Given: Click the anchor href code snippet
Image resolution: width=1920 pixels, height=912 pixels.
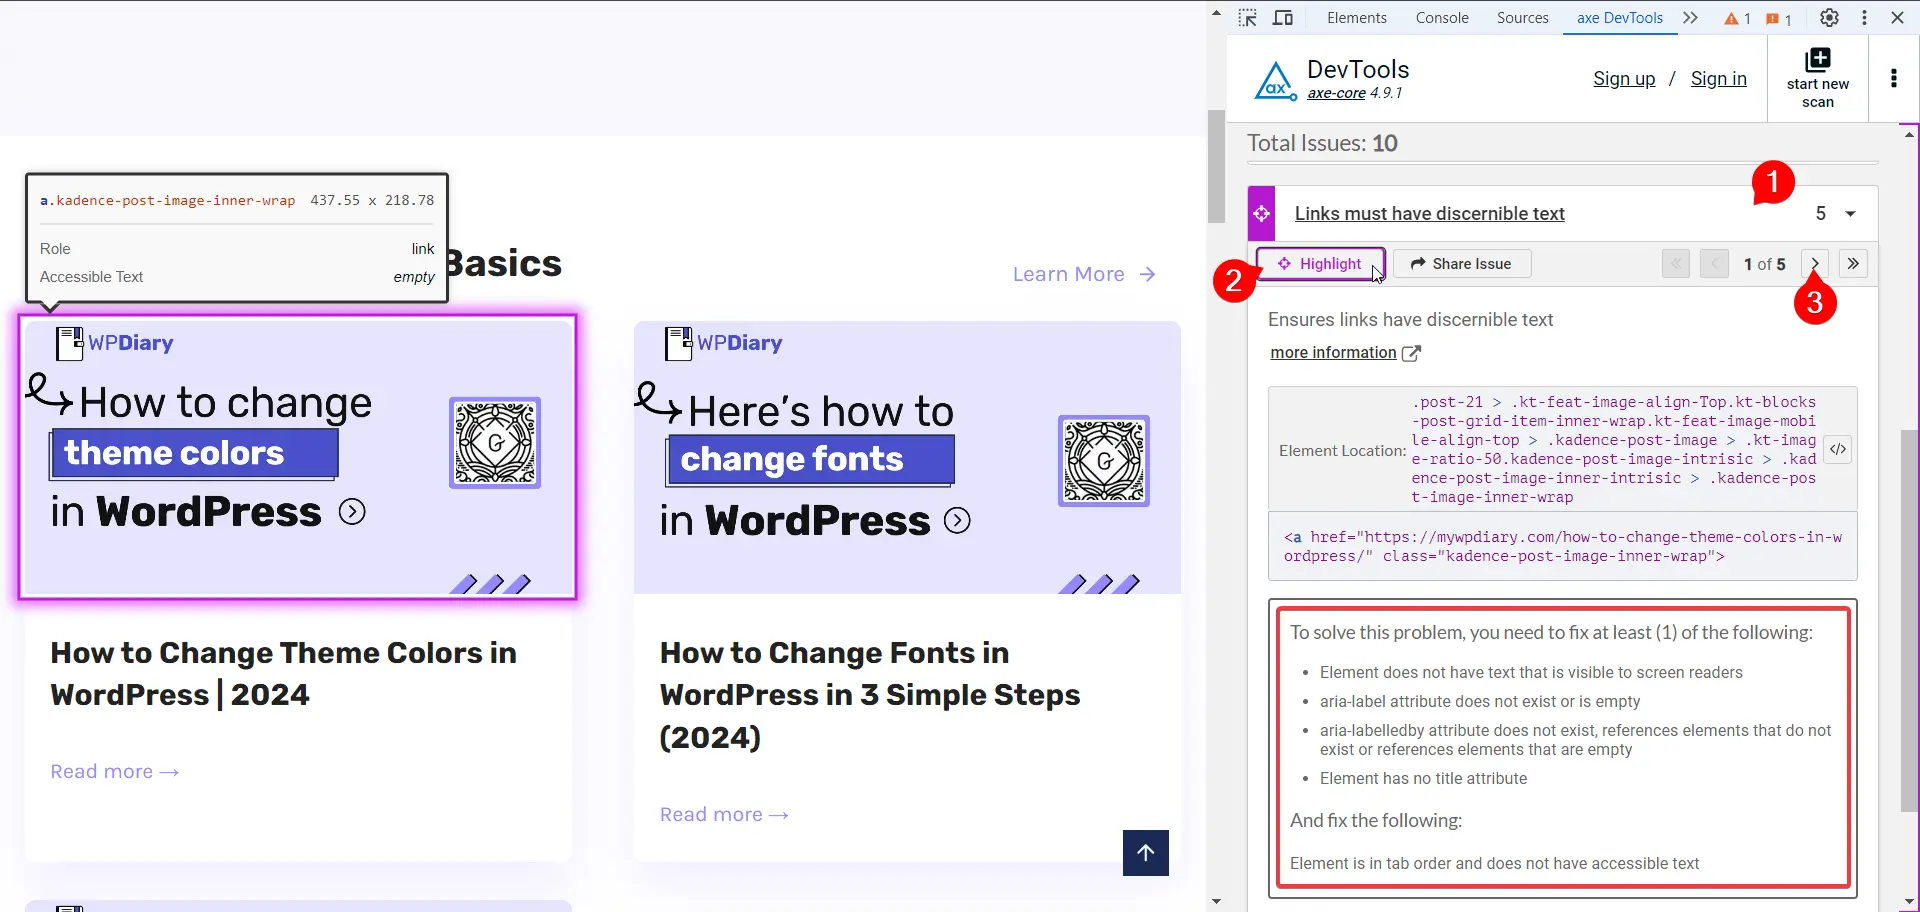Looking at the screenshot, I should pos(1562,547).
